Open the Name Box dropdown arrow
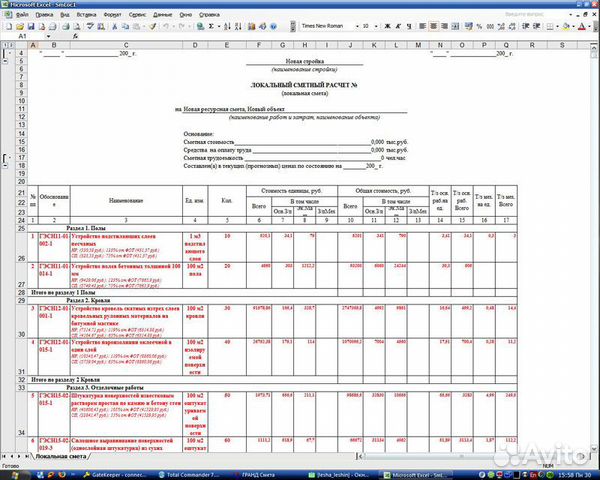This screenshot has width=600, height=480. [49, 36]
